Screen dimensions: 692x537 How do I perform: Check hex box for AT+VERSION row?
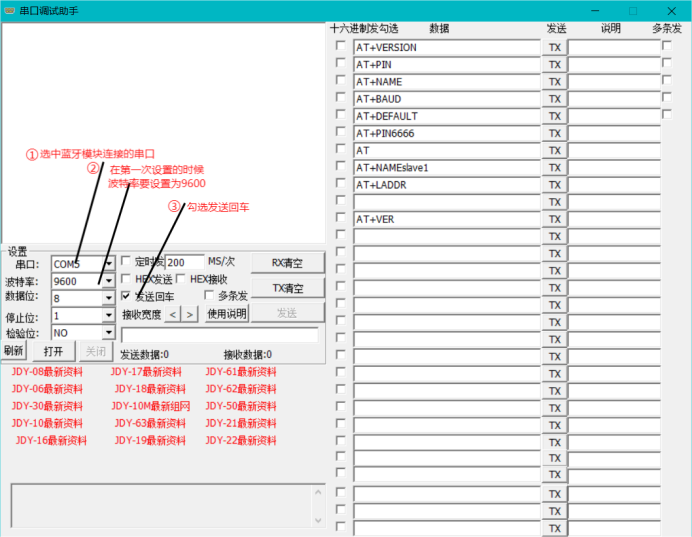click(340, 45)
